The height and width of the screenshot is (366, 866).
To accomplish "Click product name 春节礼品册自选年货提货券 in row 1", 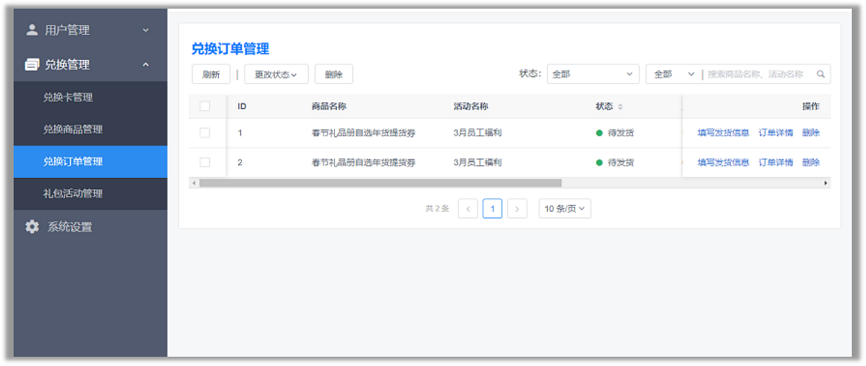I will [x=363, y=132].
